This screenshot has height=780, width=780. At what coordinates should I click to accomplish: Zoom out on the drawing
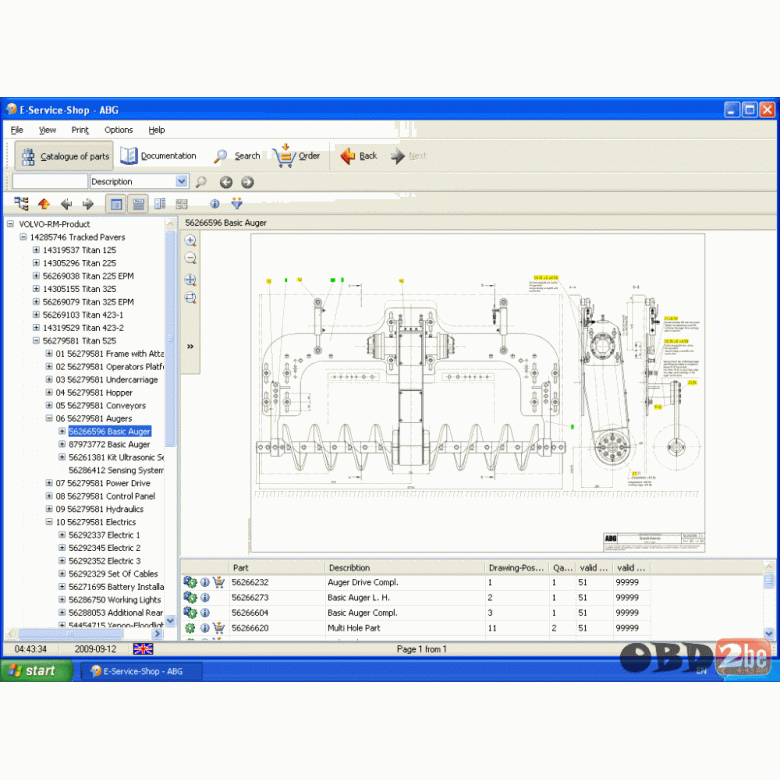pos(191,258)
